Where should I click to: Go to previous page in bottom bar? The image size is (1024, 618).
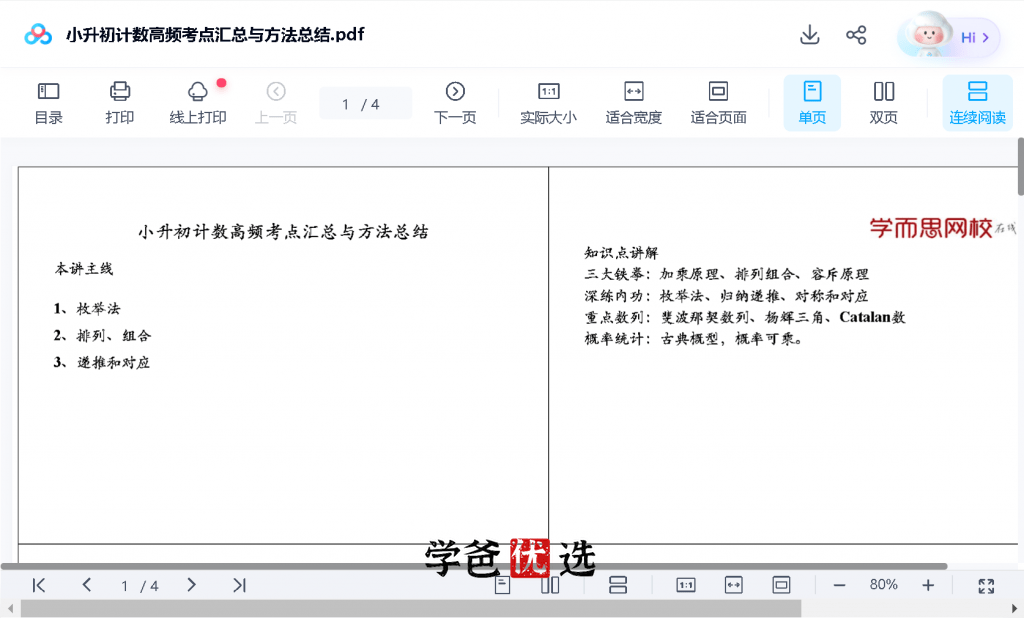[x=86, y=585]
